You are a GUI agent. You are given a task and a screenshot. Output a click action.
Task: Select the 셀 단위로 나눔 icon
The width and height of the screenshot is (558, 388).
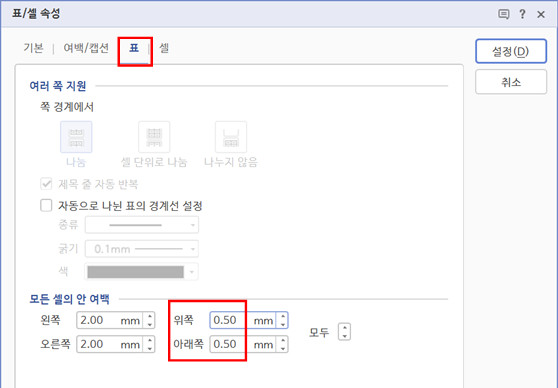click(x=154, y=137)
